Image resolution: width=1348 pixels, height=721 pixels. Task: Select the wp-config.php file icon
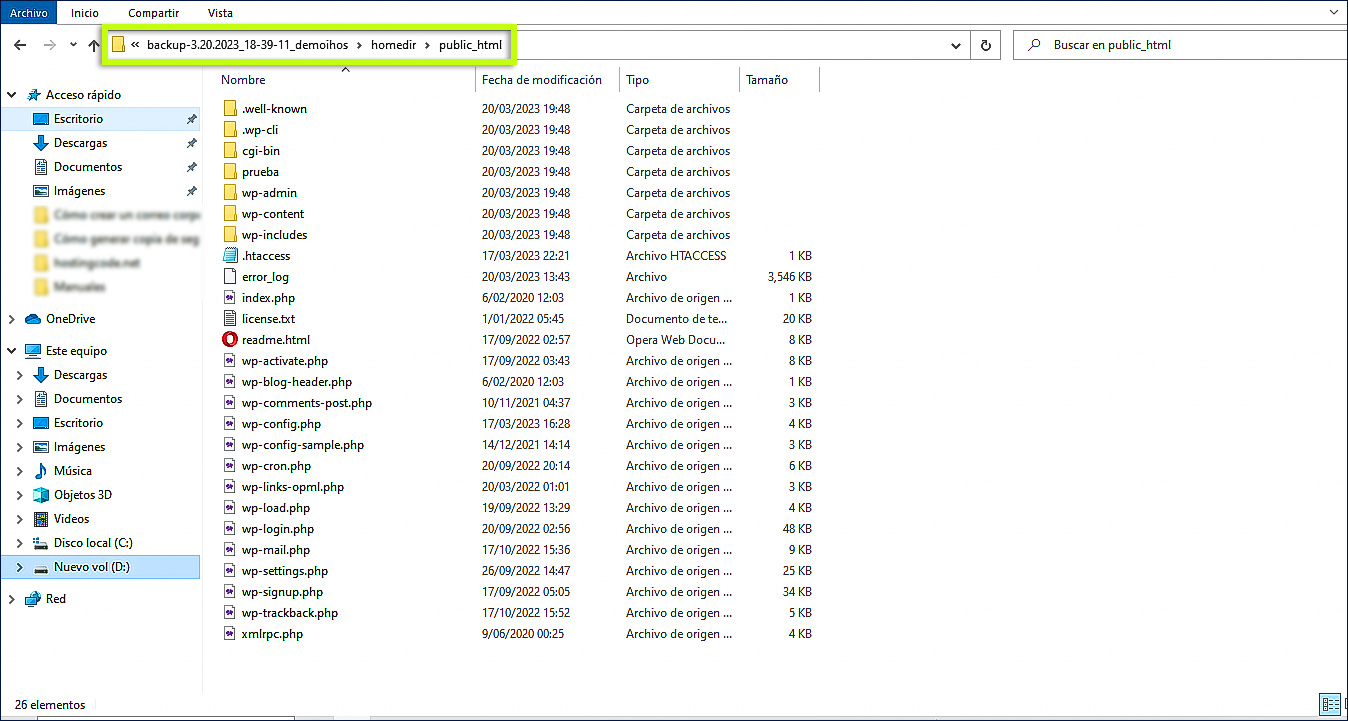(230, 423)
